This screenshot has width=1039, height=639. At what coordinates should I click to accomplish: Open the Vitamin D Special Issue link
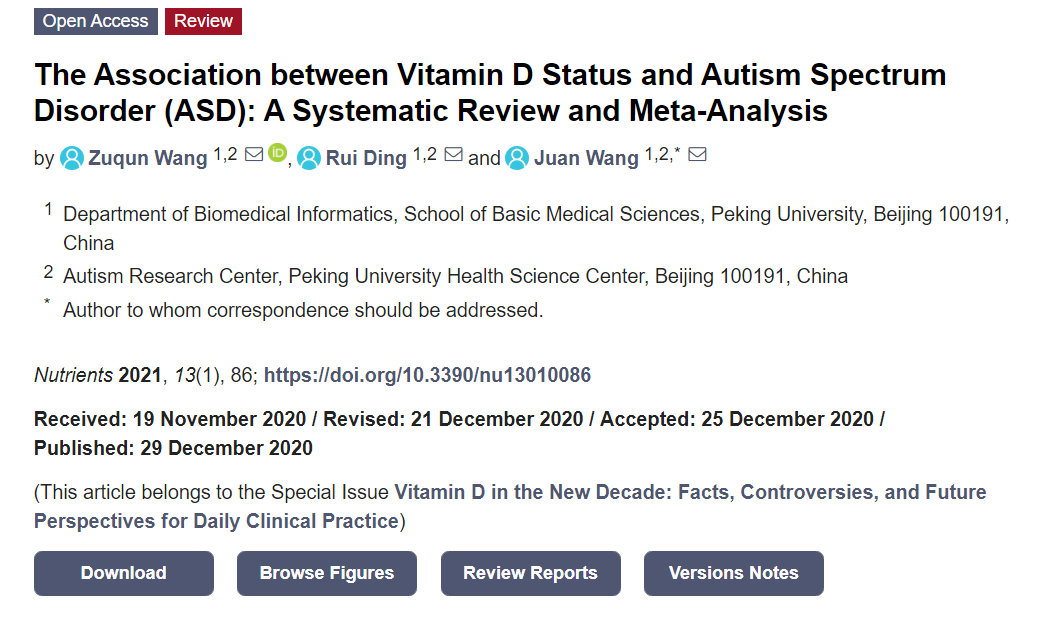510,506
